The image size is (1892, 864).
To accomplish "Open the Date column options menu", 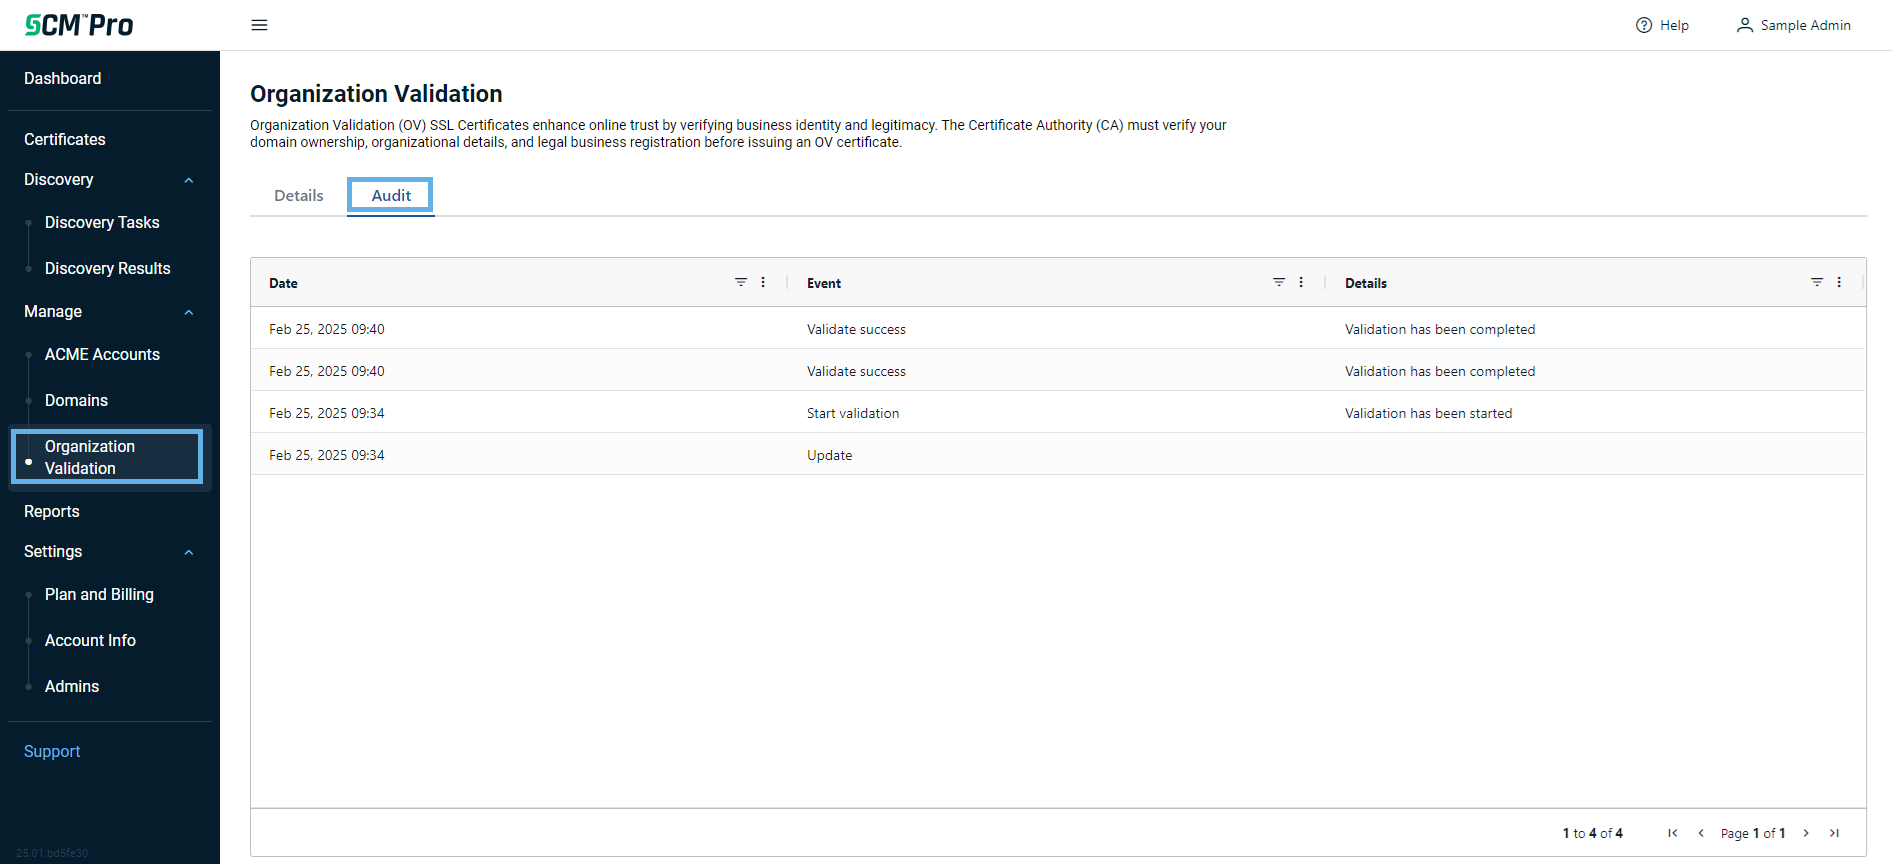I will (x=763, y=282).
